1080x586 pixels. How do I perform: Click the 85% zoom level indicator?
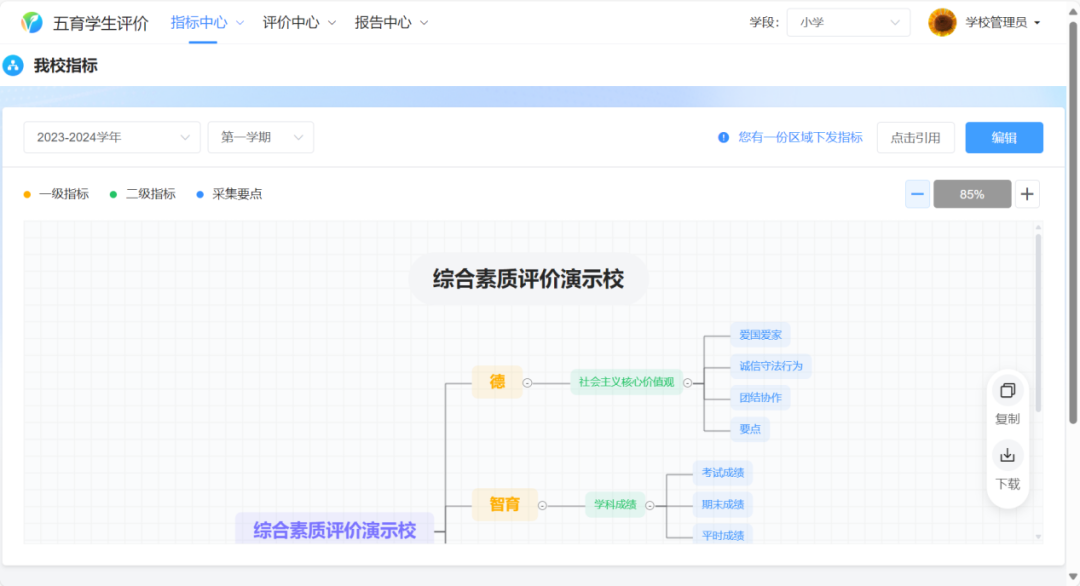pos(972,193)
